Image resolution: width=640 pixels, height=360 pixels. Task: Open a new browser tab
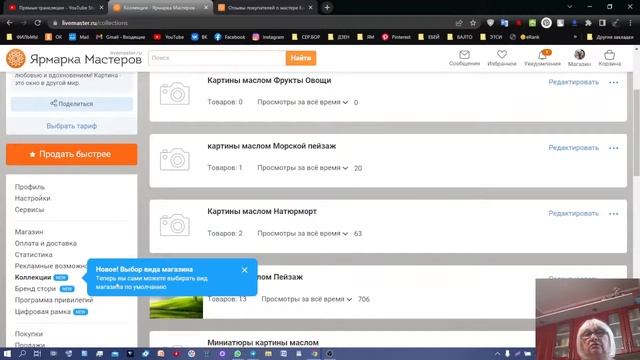[327, 7]
